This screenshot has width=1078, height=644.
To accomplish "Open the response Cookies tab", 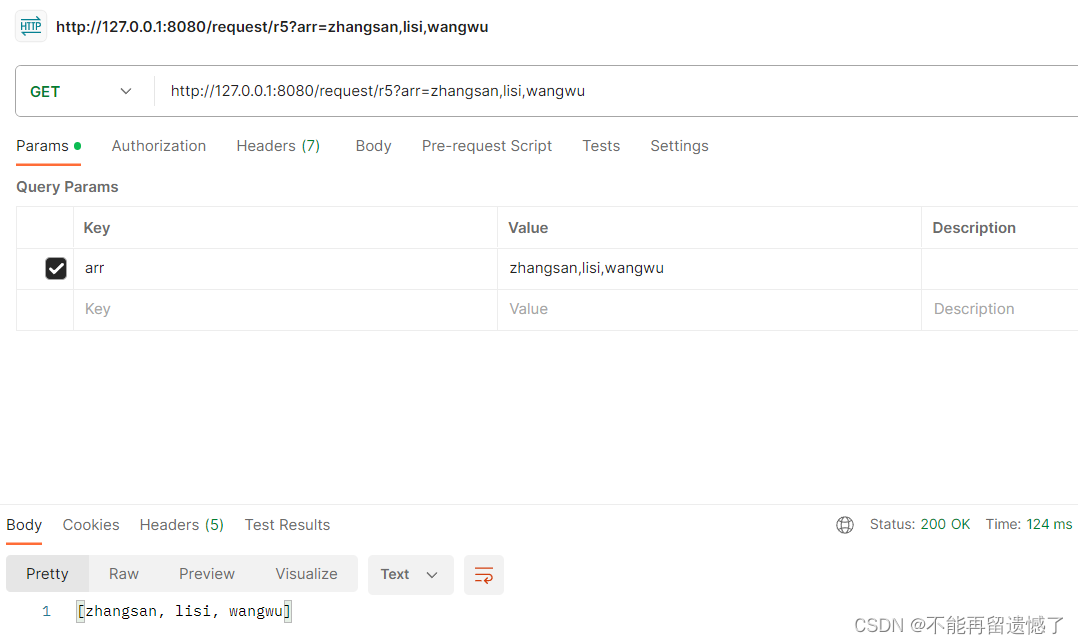I will pyautogui.click(x=91, y=525).
